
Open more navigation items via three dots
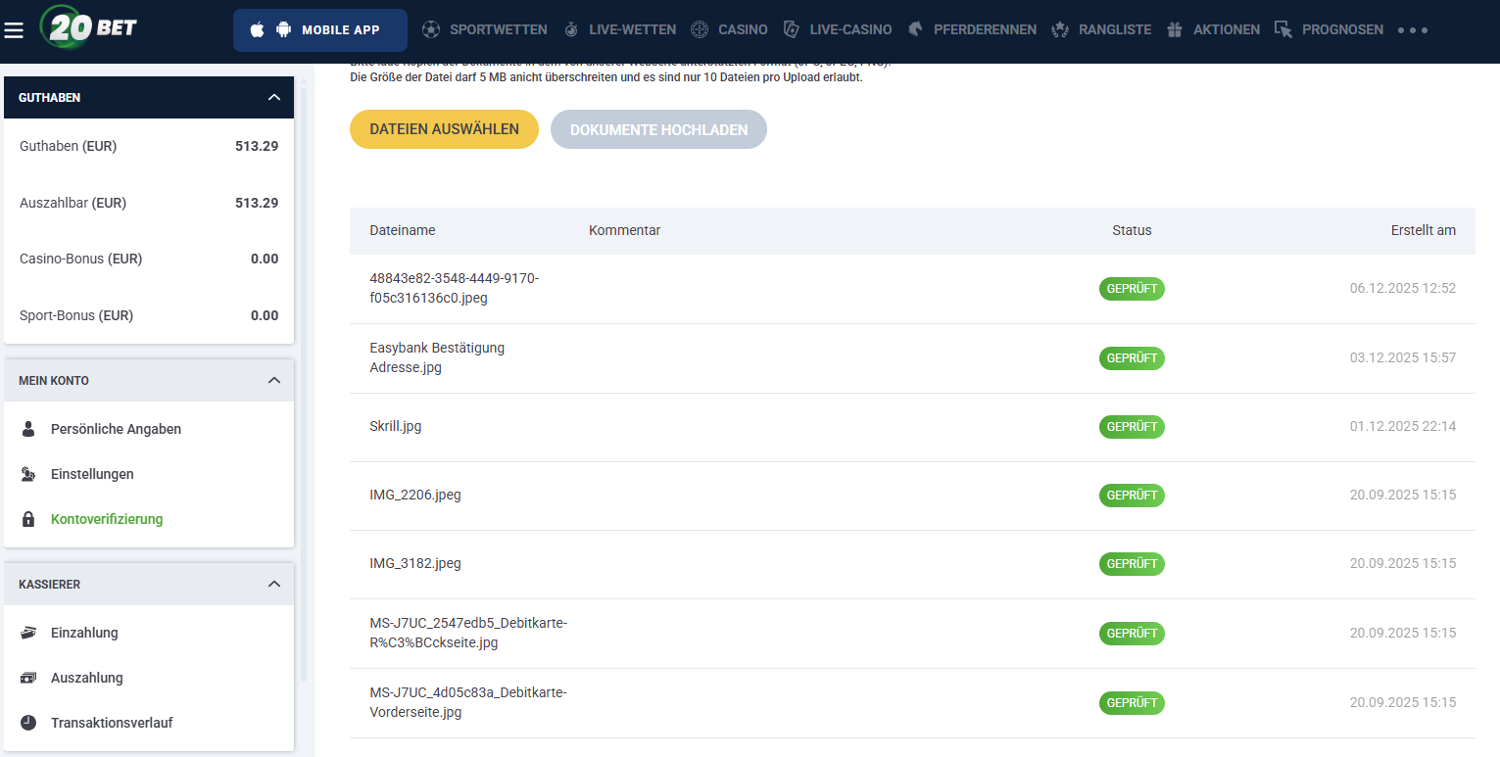[x=1412, y=30]
